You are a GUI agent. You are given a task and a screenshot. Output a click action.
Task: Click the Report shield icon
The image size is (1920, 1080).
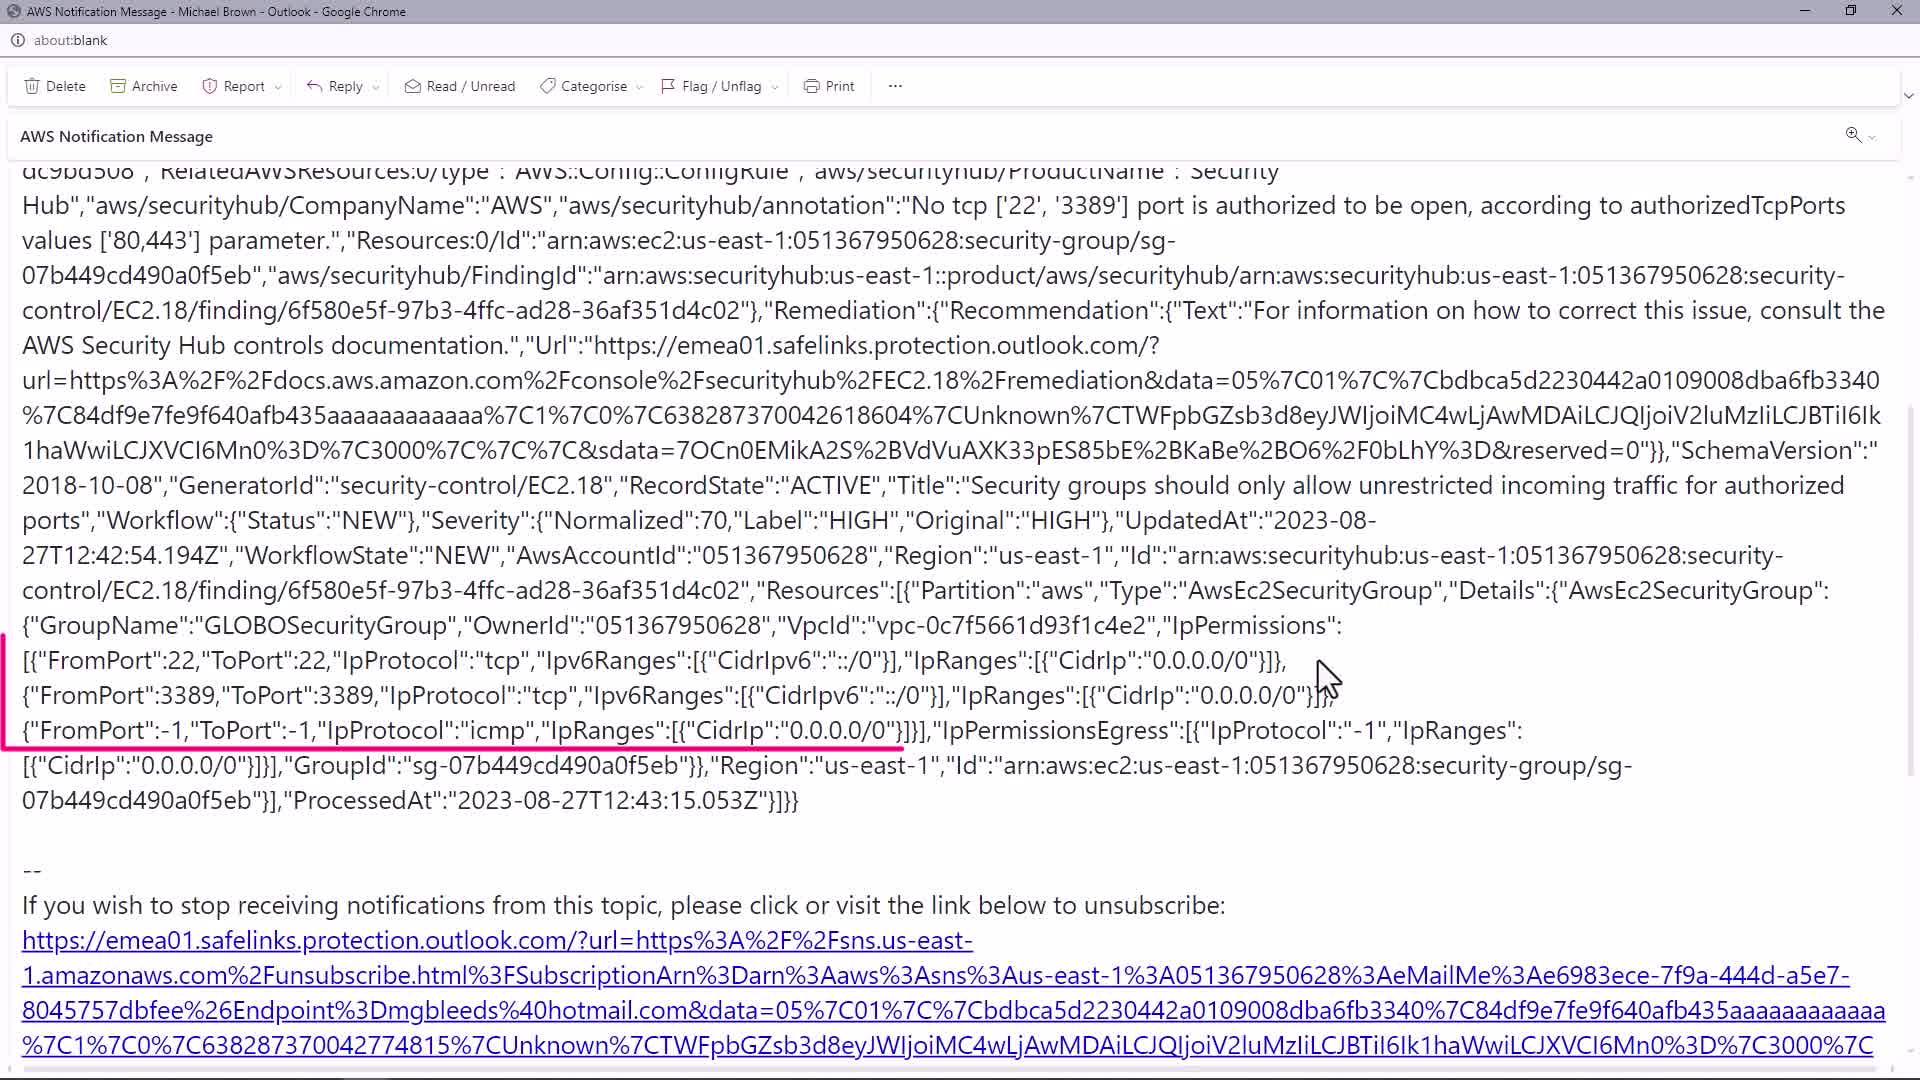point(209,86)
